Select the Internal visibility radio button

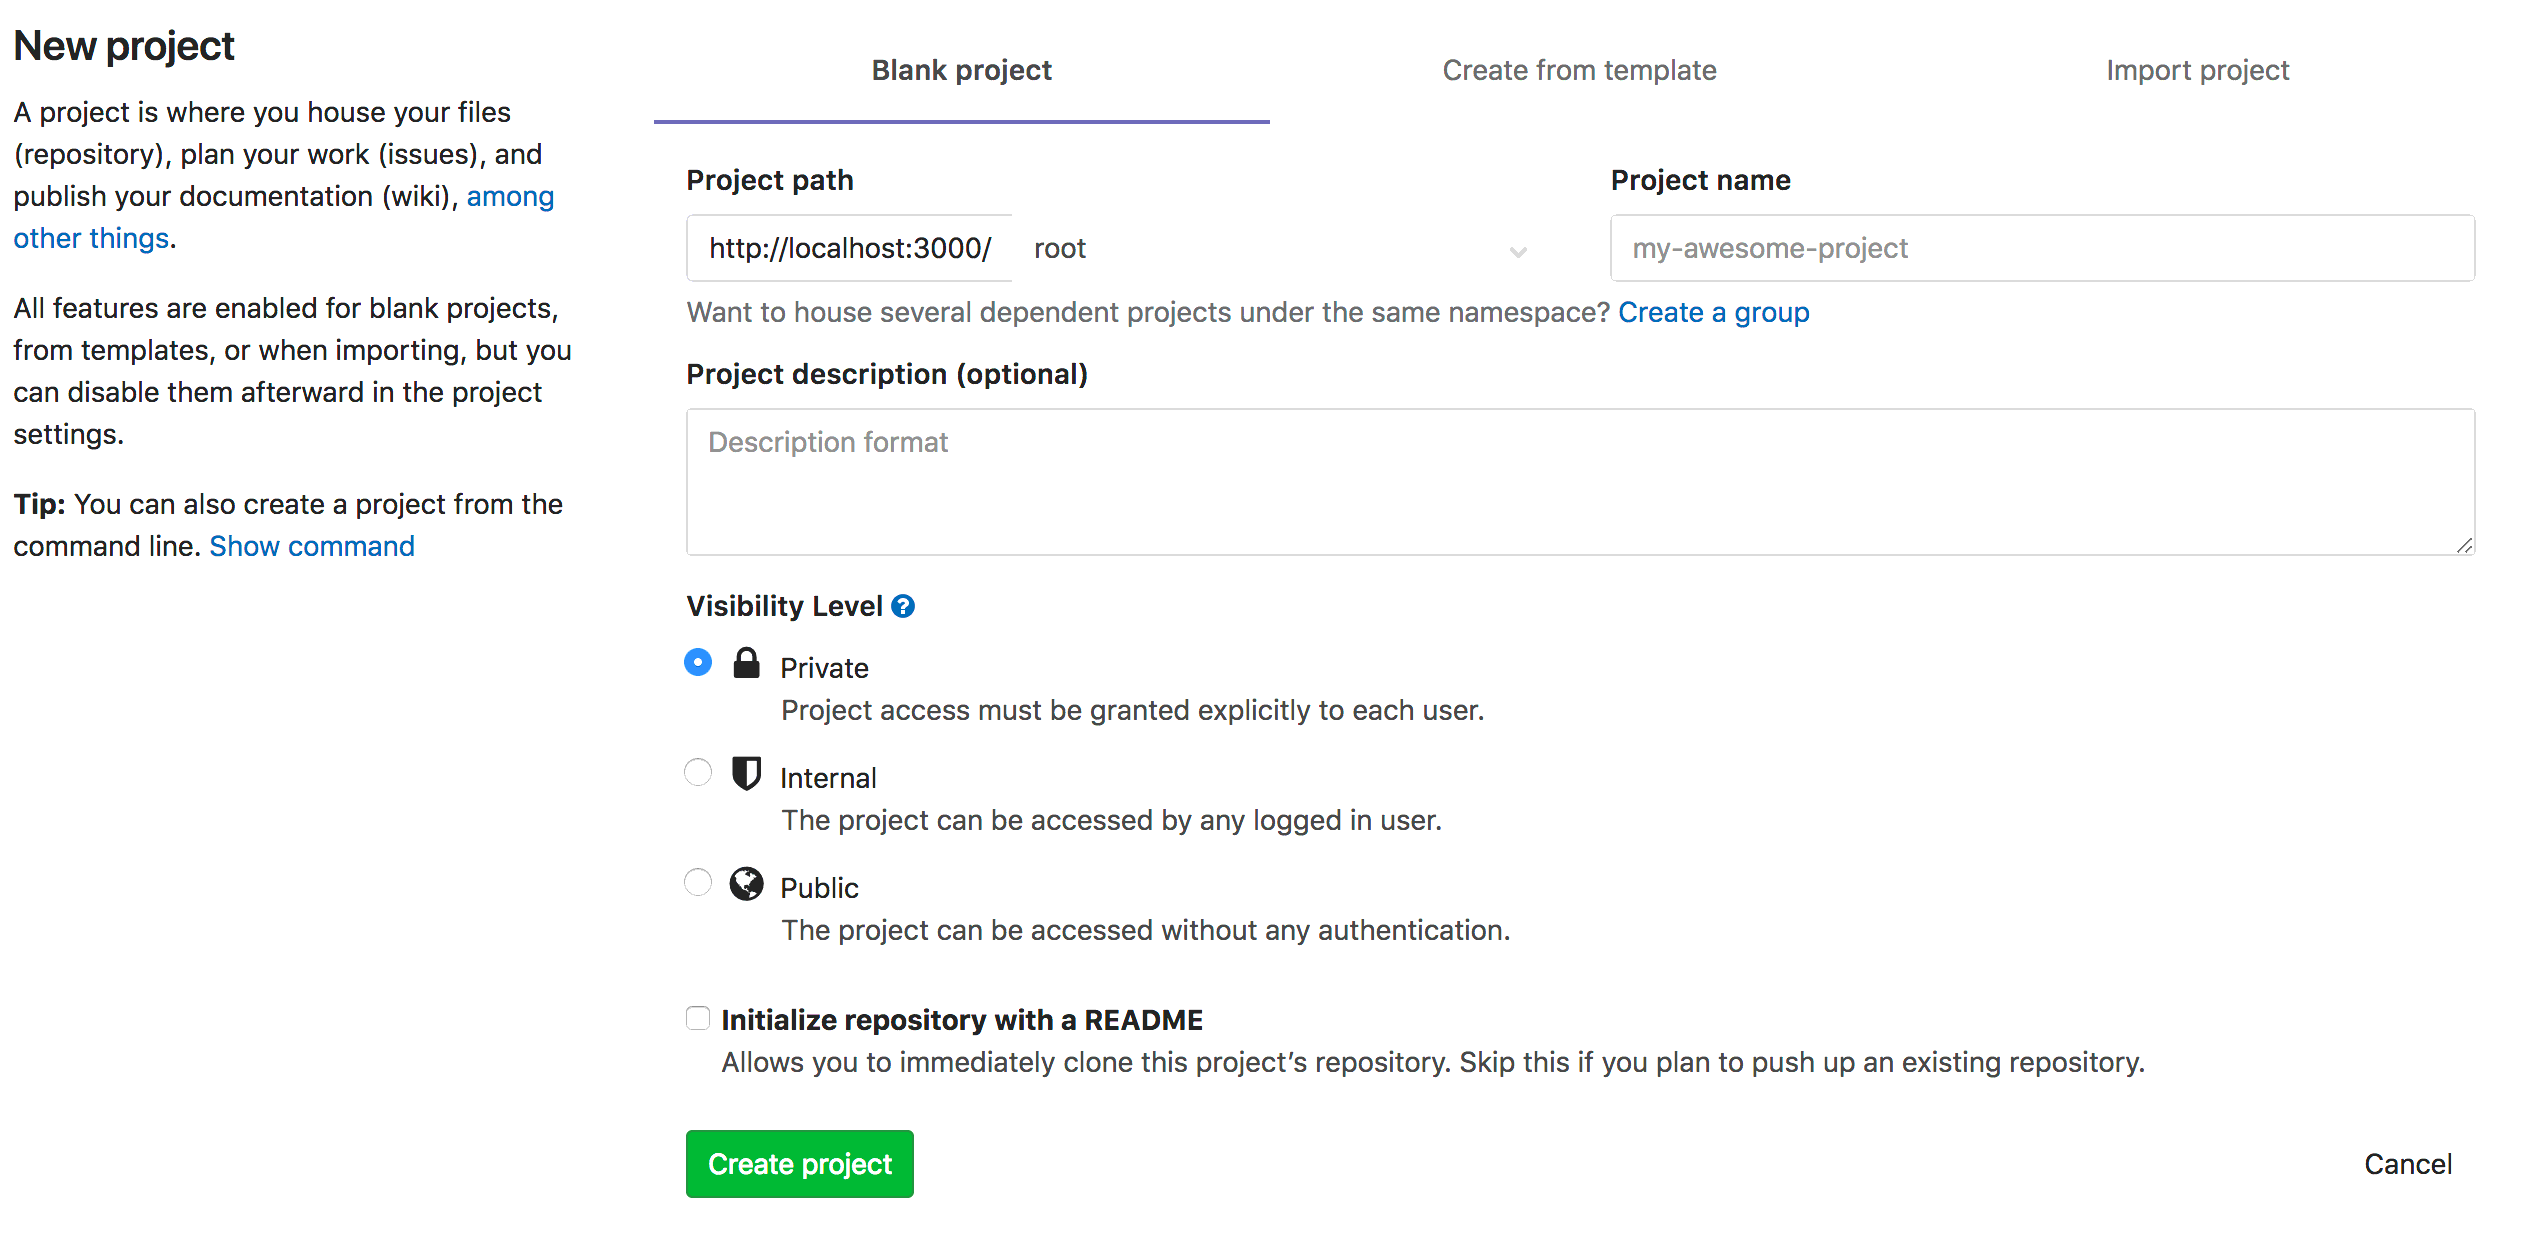click(697, 772)
